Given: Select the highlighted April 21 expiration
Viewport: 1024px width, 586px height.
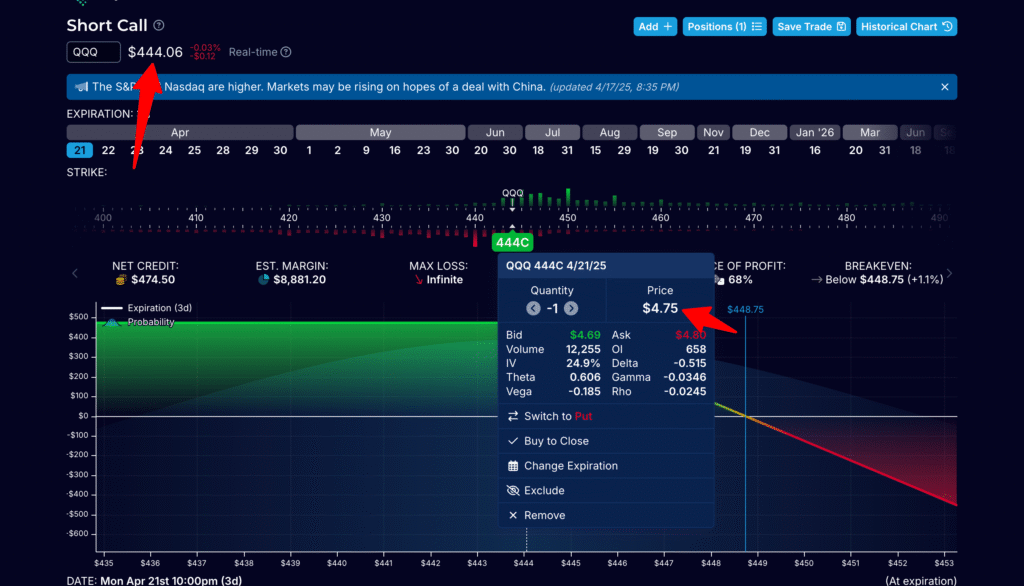Looking at the screenshot, I should 80,150.
